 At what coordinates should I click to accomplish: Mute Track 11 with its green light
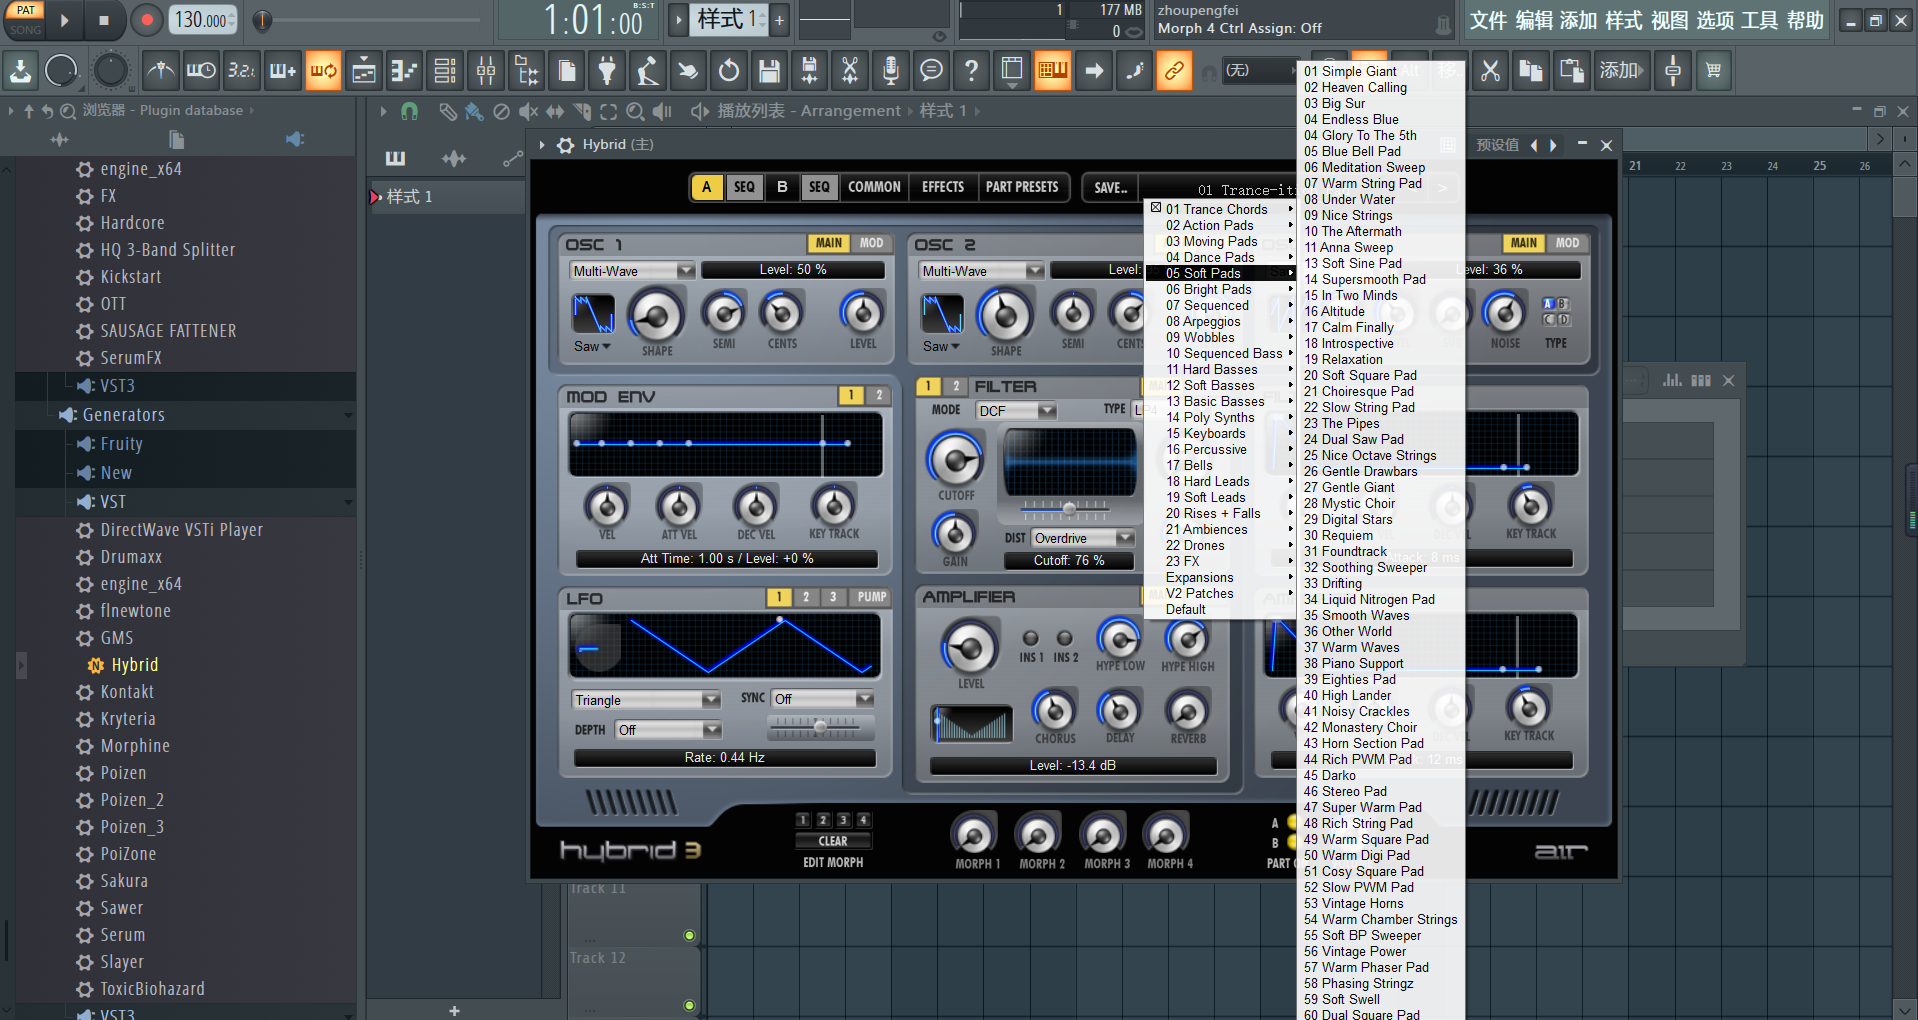[x=689, y=936]
